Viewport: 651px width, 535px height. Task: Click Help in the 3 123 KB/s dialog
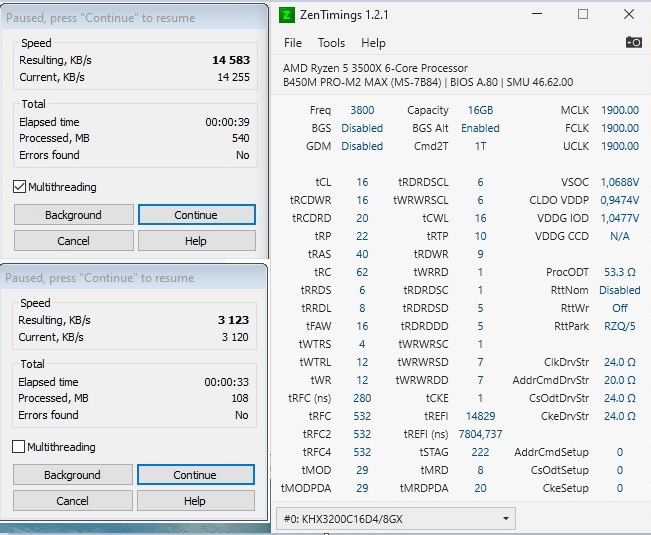pos(195,501)
